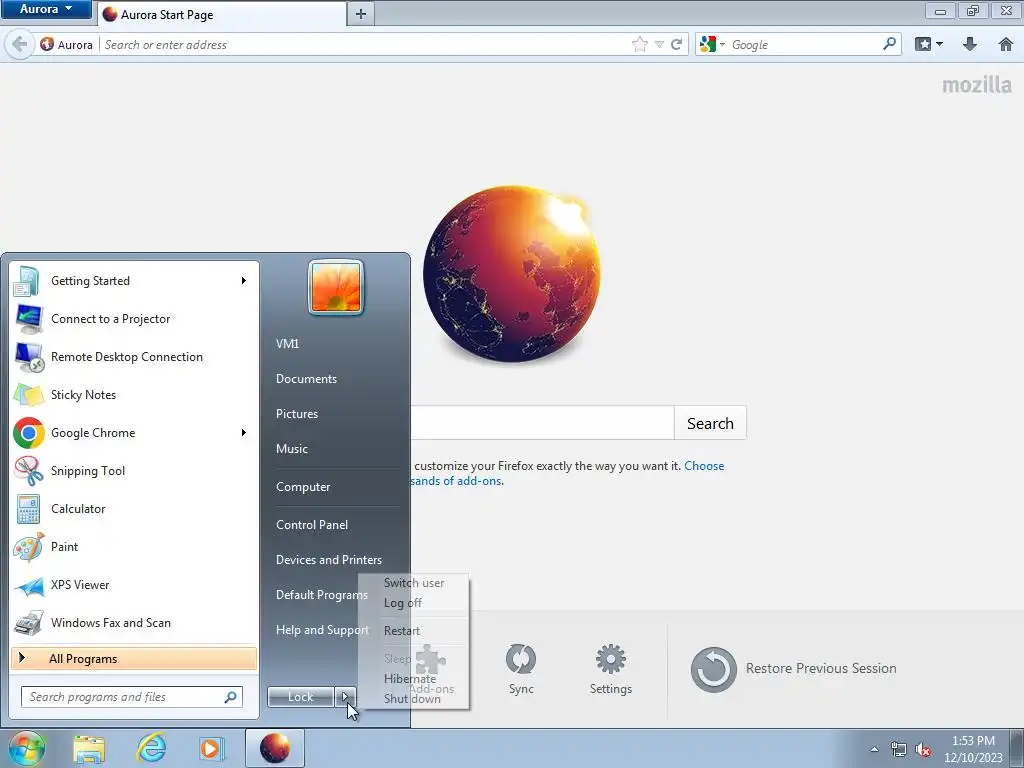The height and width of the screenshot is (768, 1024).
Task: Switch to Aurora Start Page tab
Action: coord(222,14)
